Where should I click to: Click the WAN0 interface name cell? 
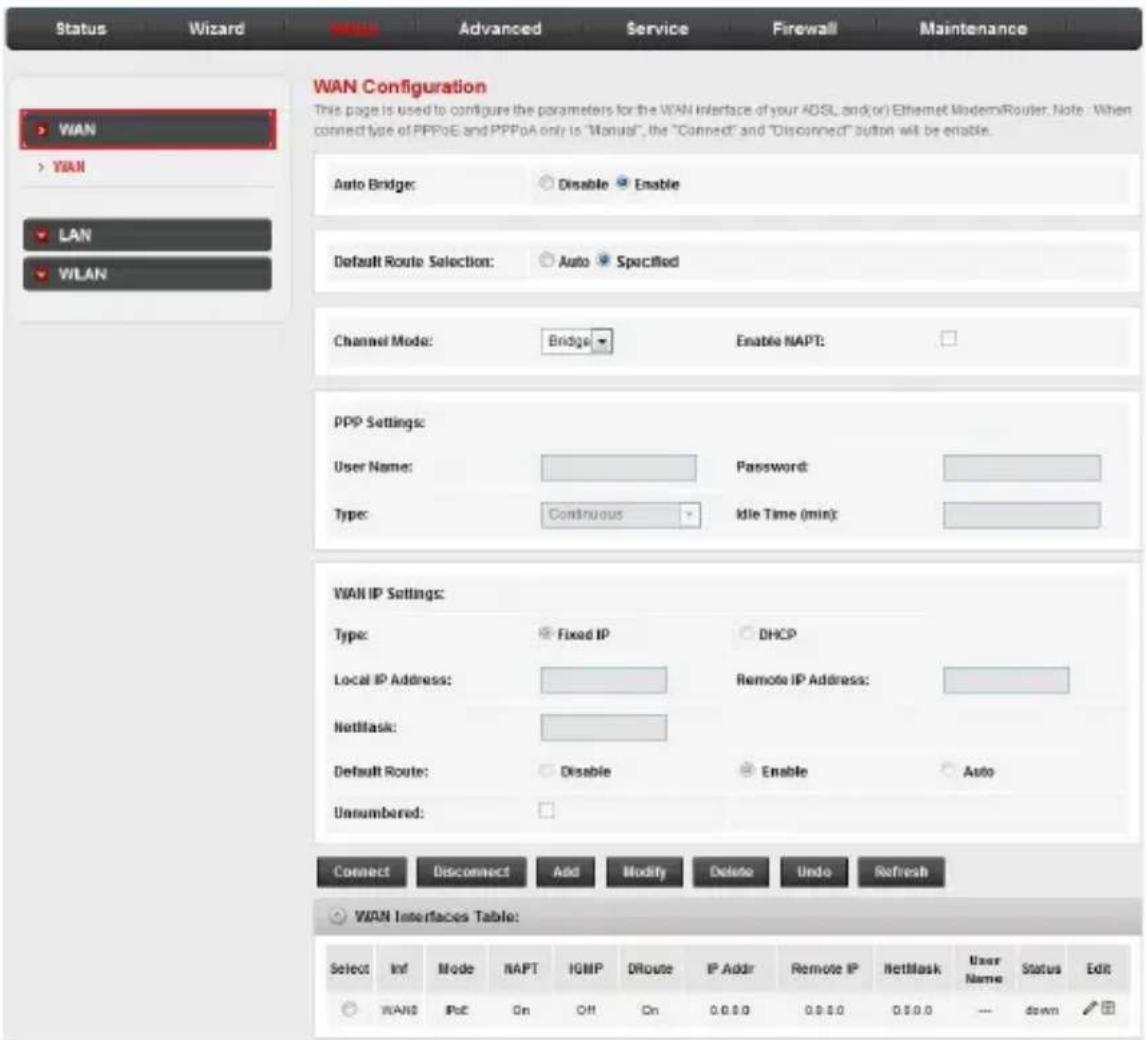(x=399, y=1010)
